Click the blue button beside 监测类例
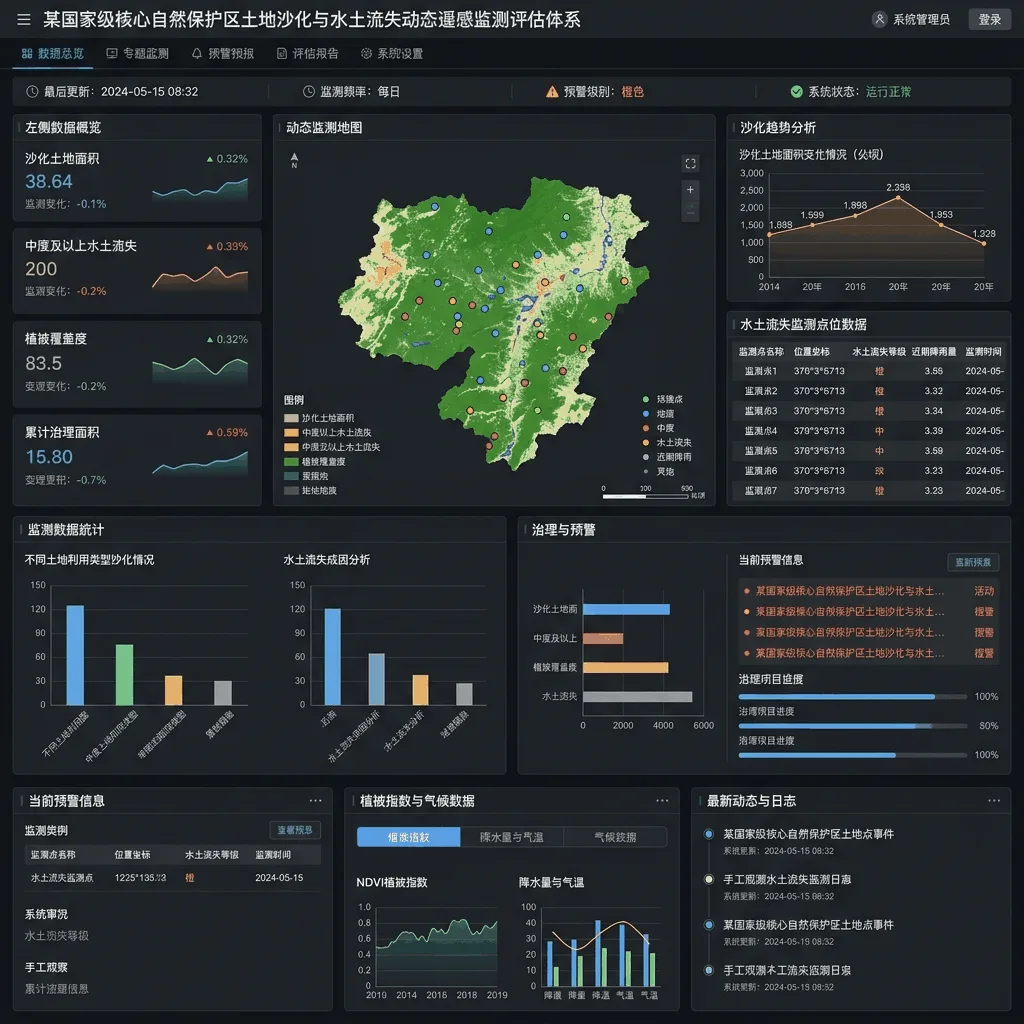Viewport: 1024px width, 1024px height. click(295, 830)
